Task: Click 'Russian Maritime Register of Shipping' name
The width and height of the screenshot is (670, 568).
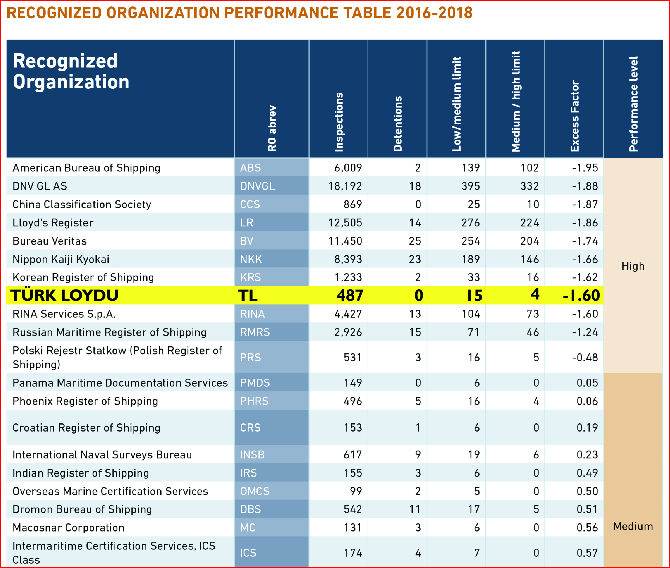Action: 109,332
